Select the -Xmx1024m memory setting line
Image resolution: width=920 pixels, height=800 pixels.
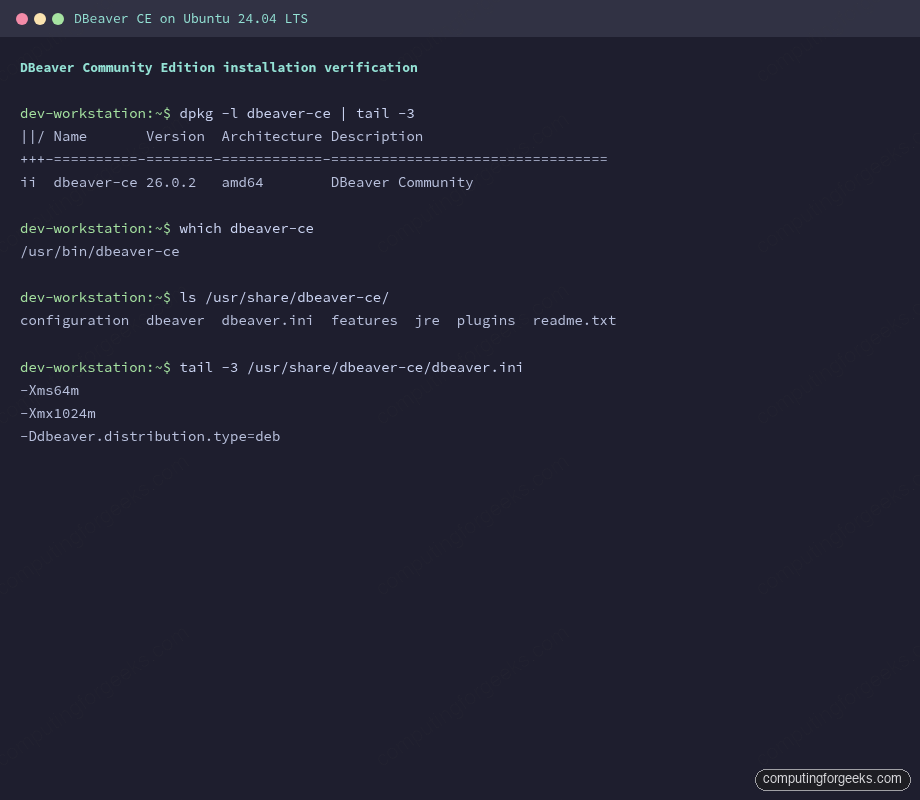click(x=57, y=413)
